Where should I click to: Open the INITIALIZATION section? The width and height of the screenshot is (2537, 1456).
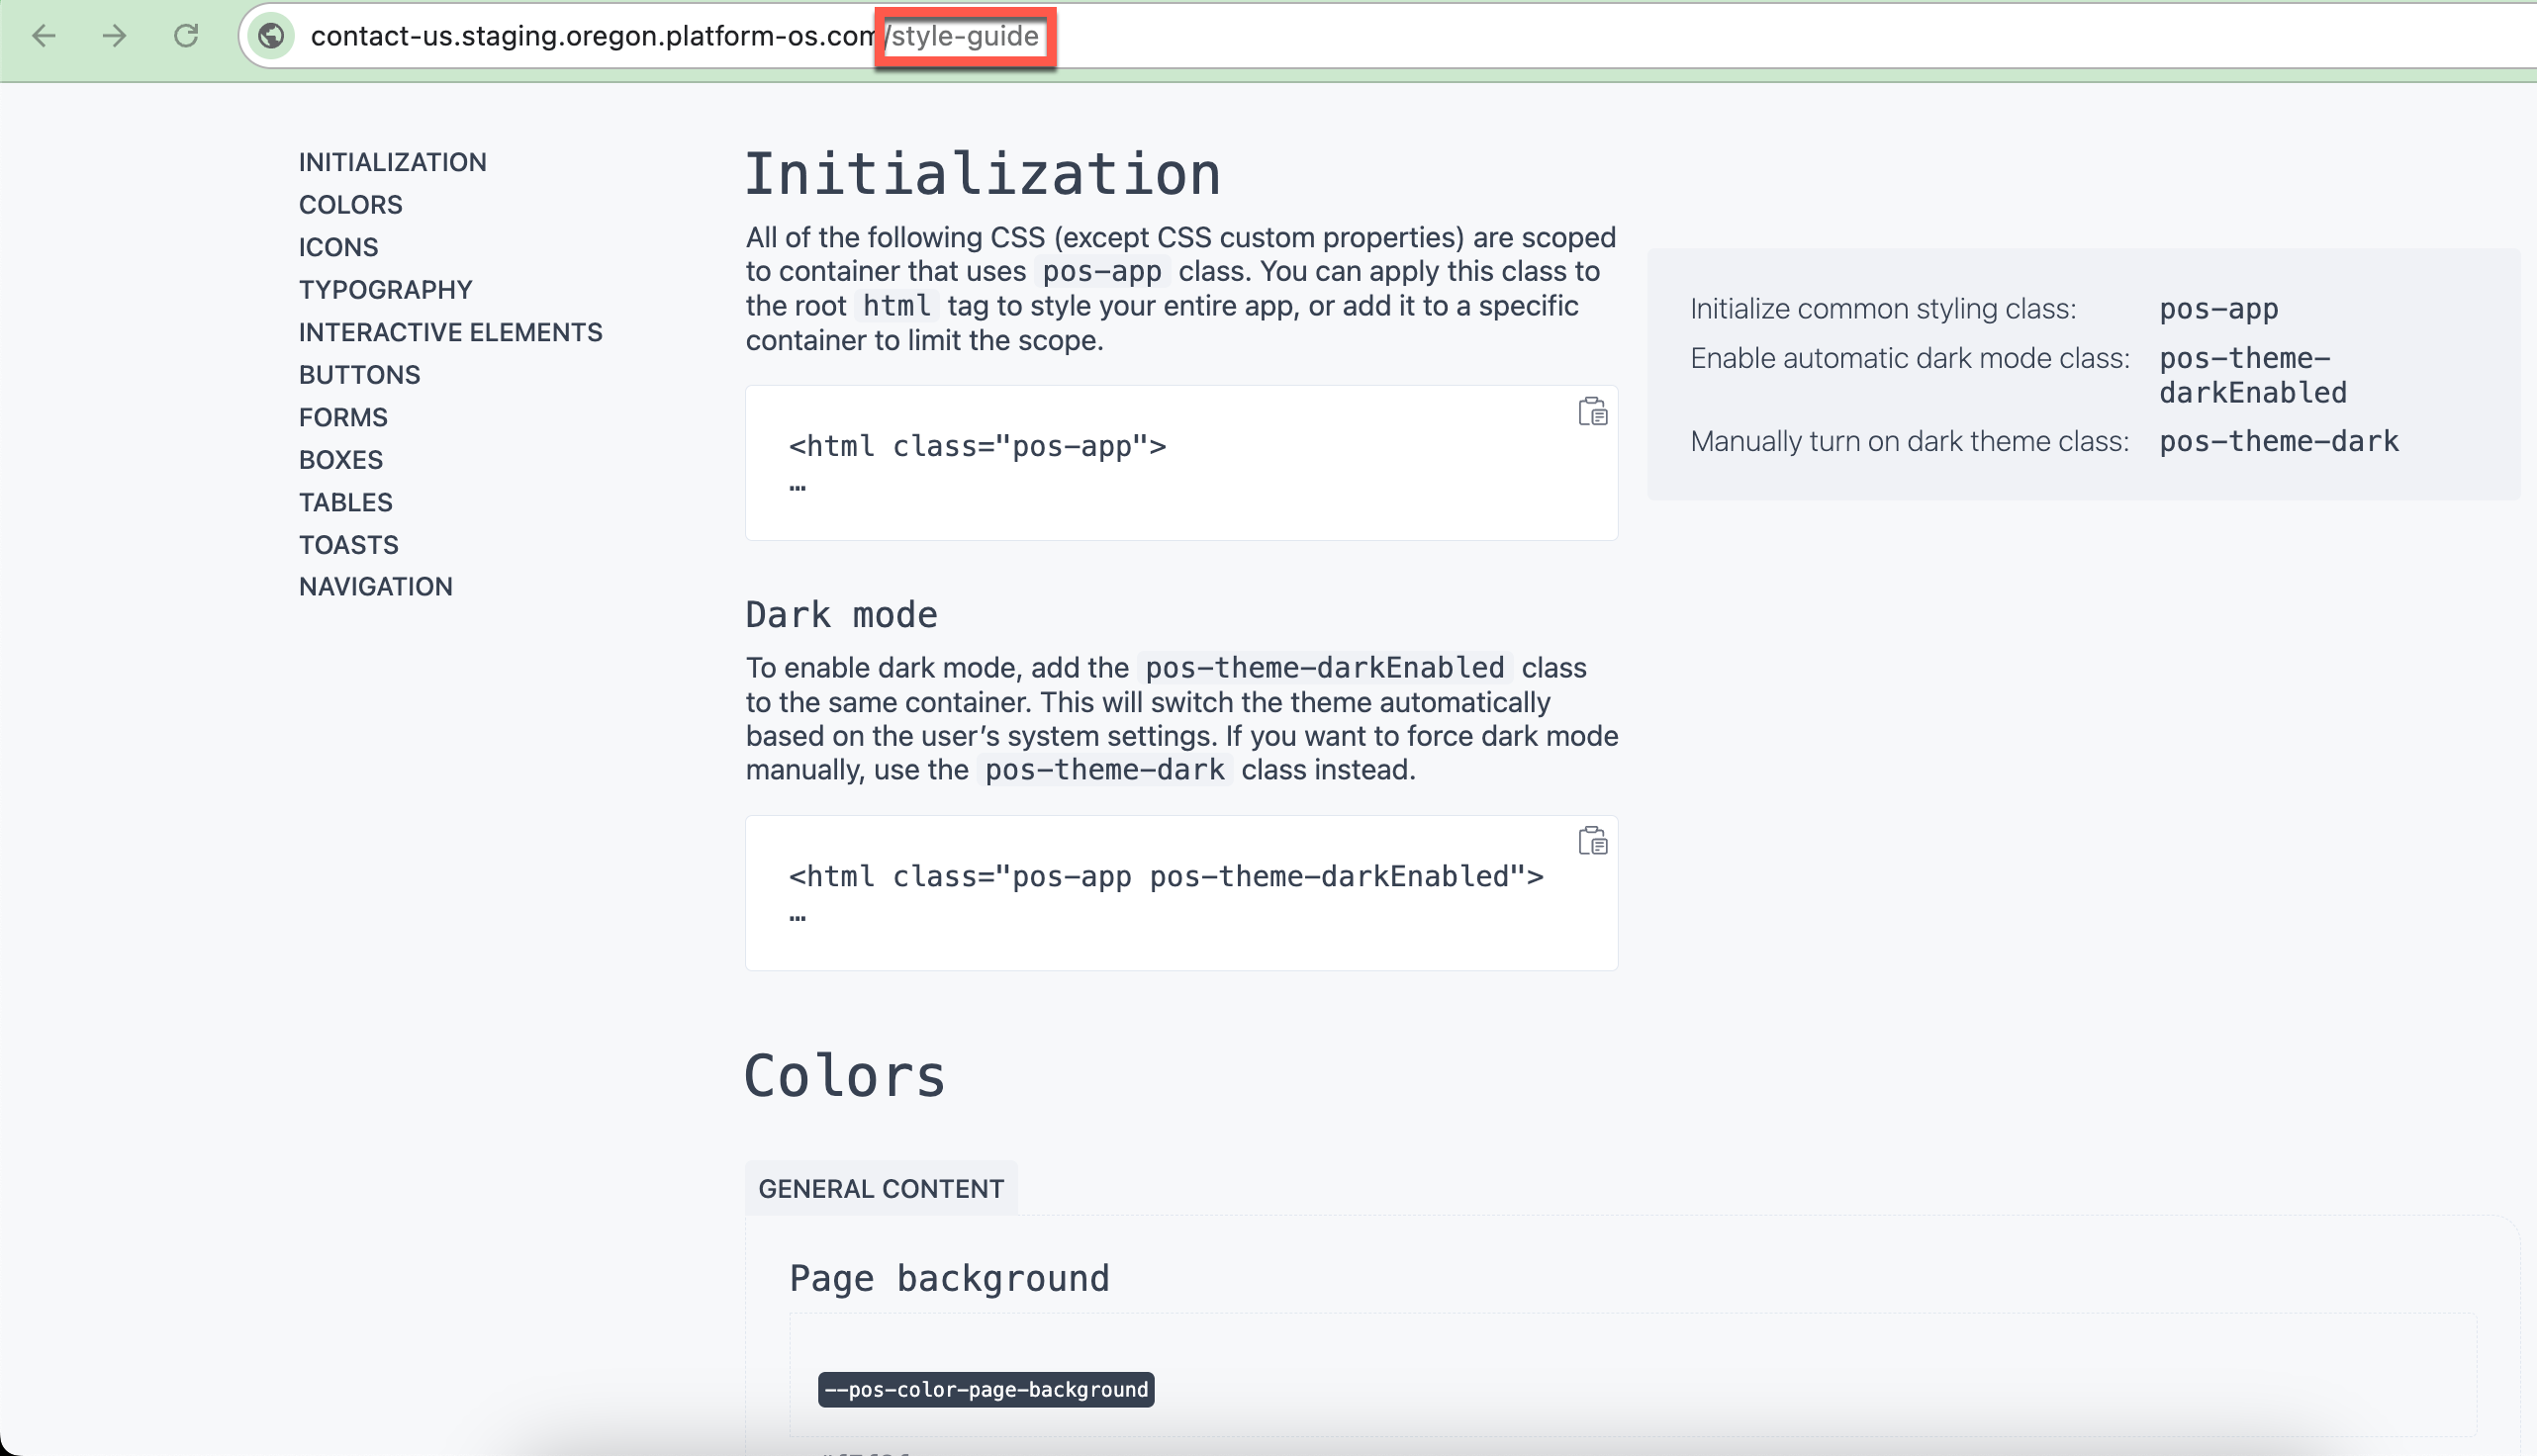pos(392,161)
